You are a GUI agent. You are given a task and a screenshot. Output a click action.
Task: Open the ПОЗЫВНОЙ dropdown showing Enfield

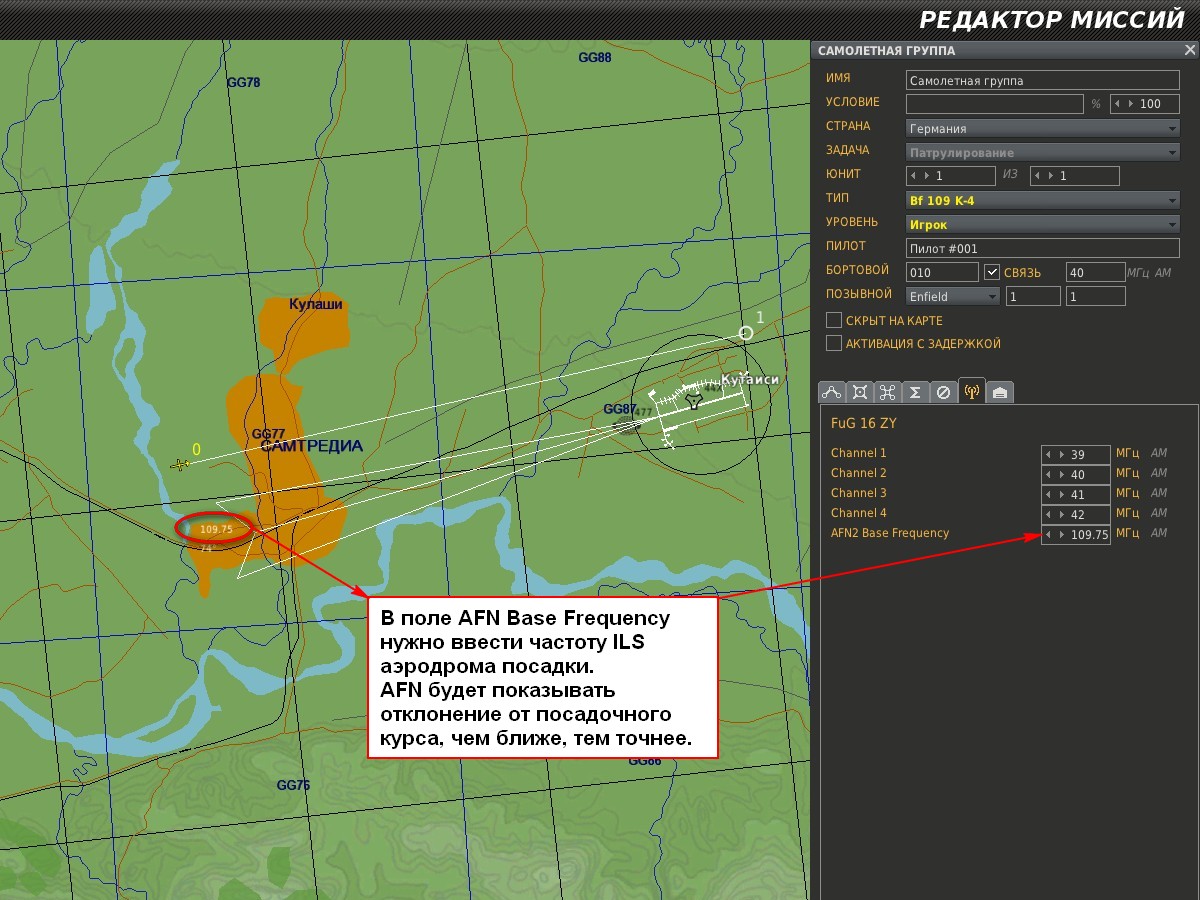pyautogui.click(x=953, y=296)
